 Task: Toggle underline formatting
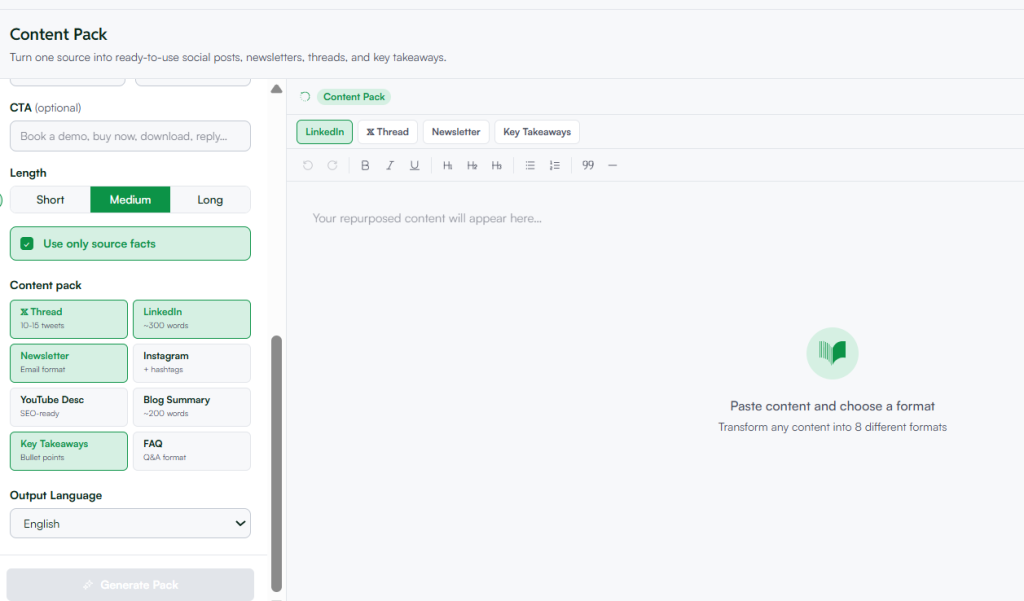(x=414, y=165)
